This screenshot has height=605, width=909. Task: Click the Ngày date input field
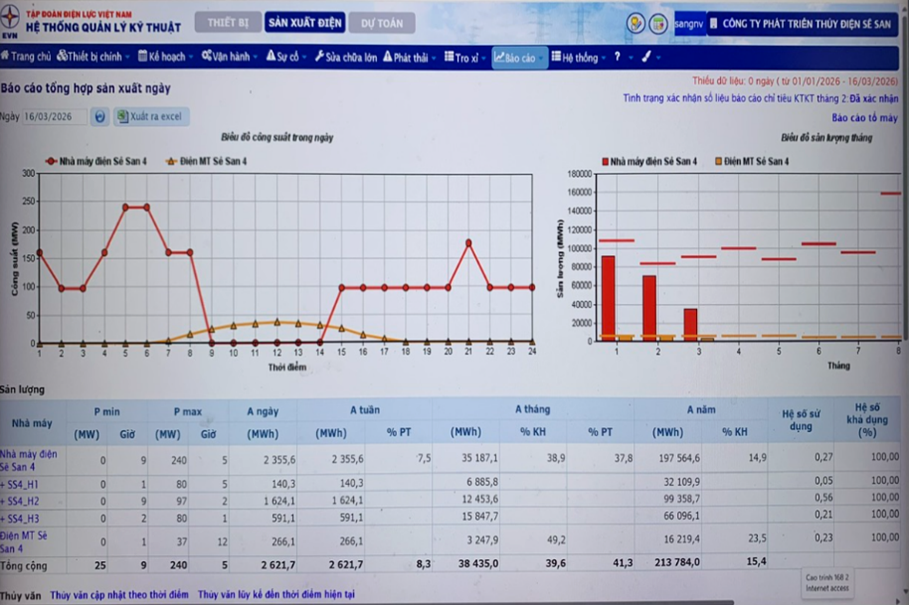(54, 116)
